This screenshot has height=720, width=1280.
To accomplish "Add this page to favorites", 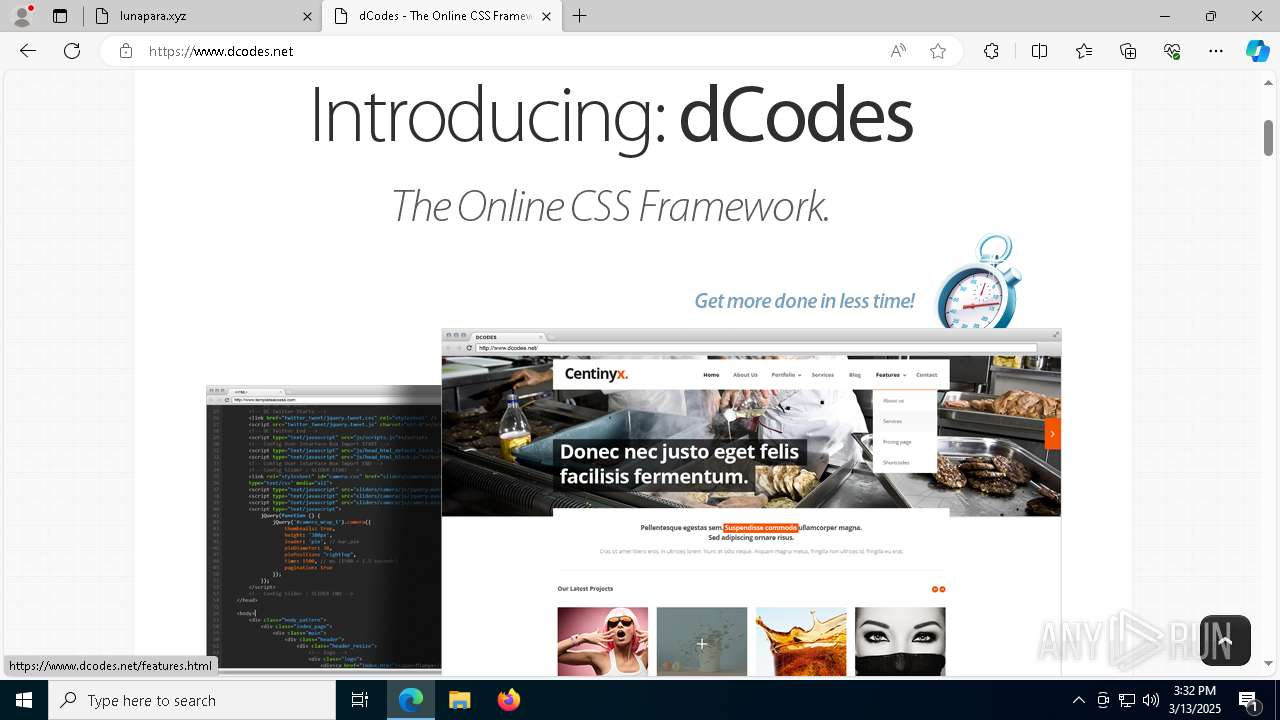I will point(938,51).
